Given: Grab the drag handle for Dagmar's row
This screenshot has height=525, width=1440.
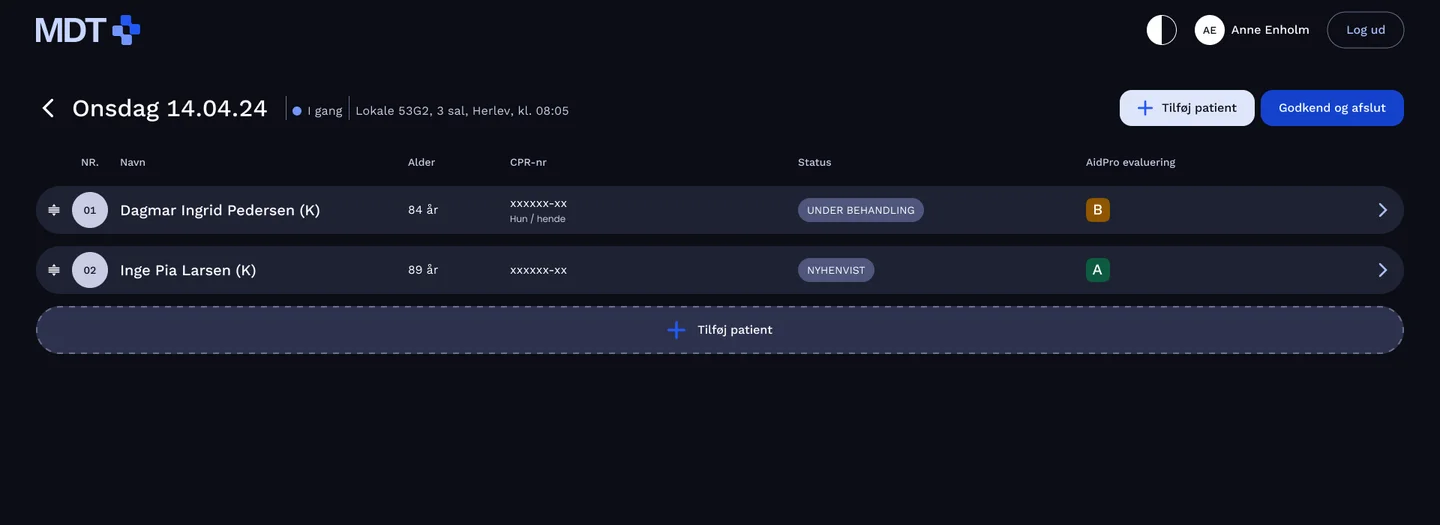Looking at the screenshot, I should 54,210.
